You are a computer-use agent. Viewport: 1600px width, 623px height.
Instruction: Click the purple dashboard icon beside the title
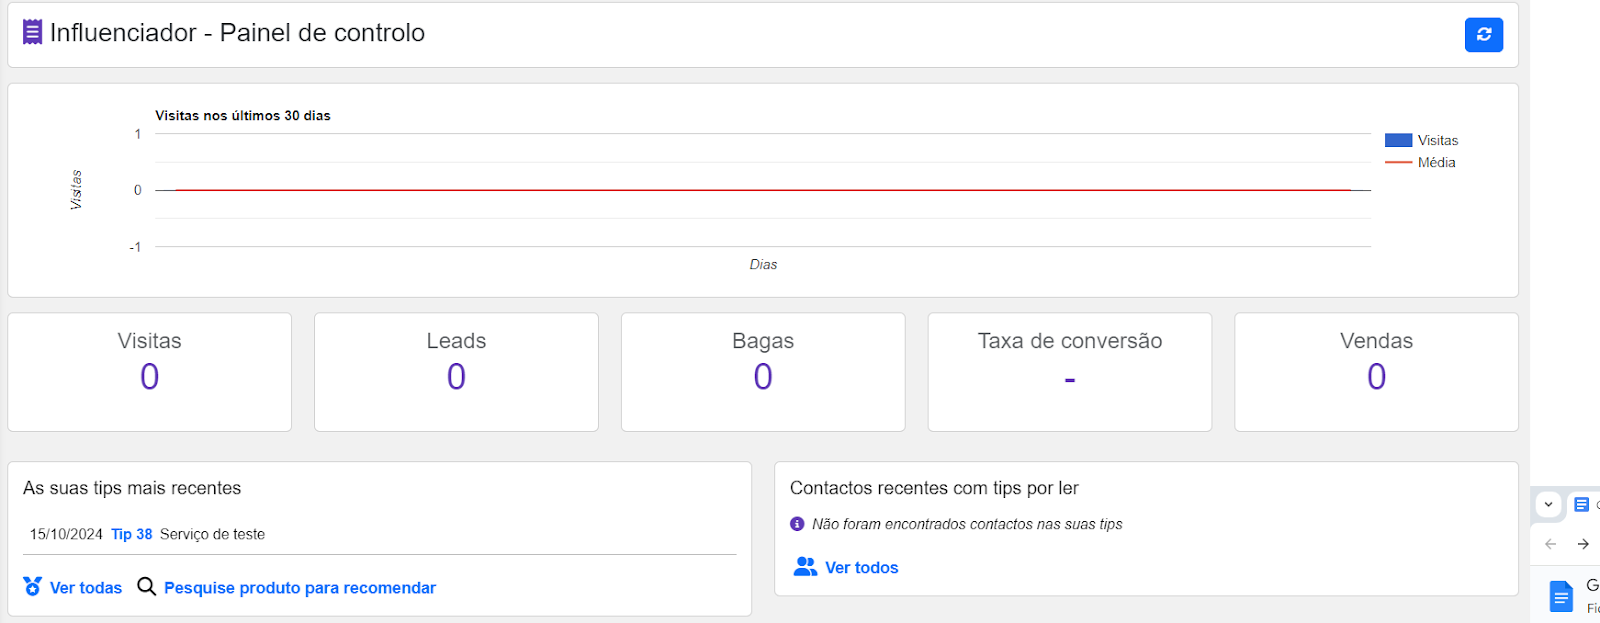pos(33,32)
